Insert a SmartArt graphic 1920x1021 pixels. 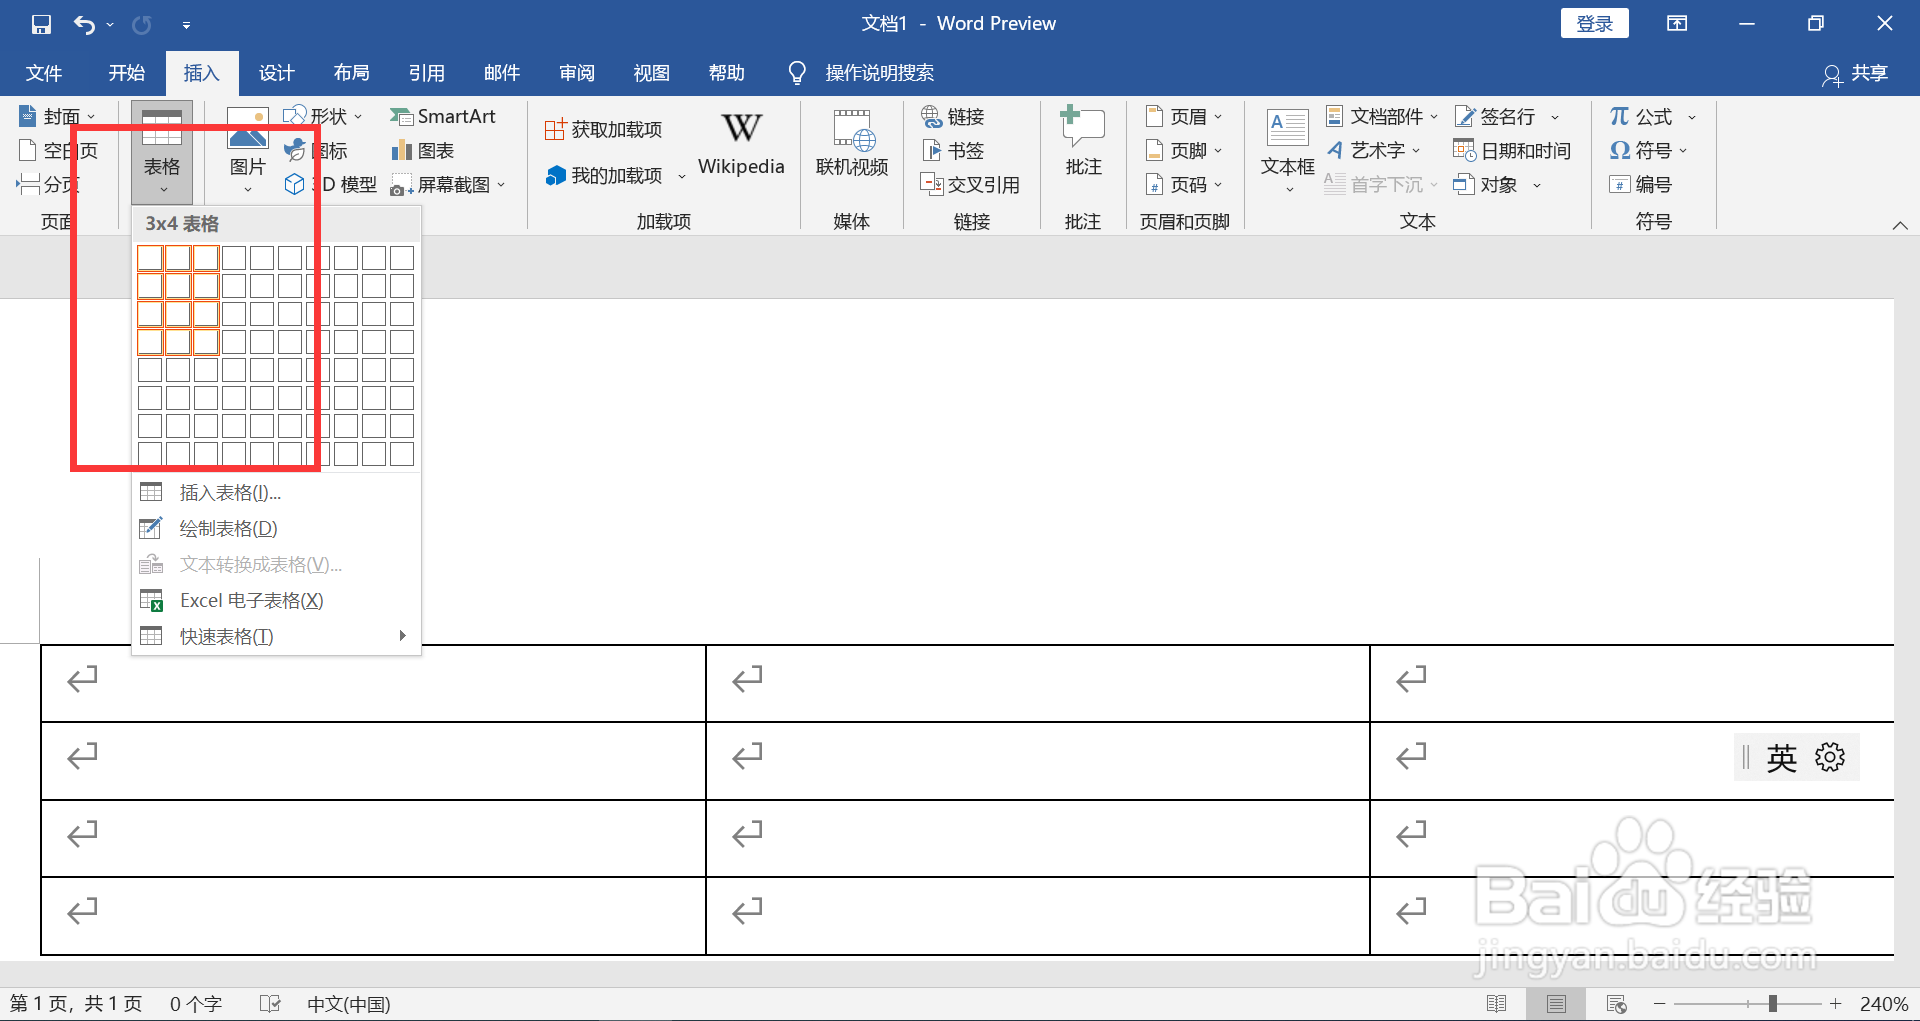point(443,117)
